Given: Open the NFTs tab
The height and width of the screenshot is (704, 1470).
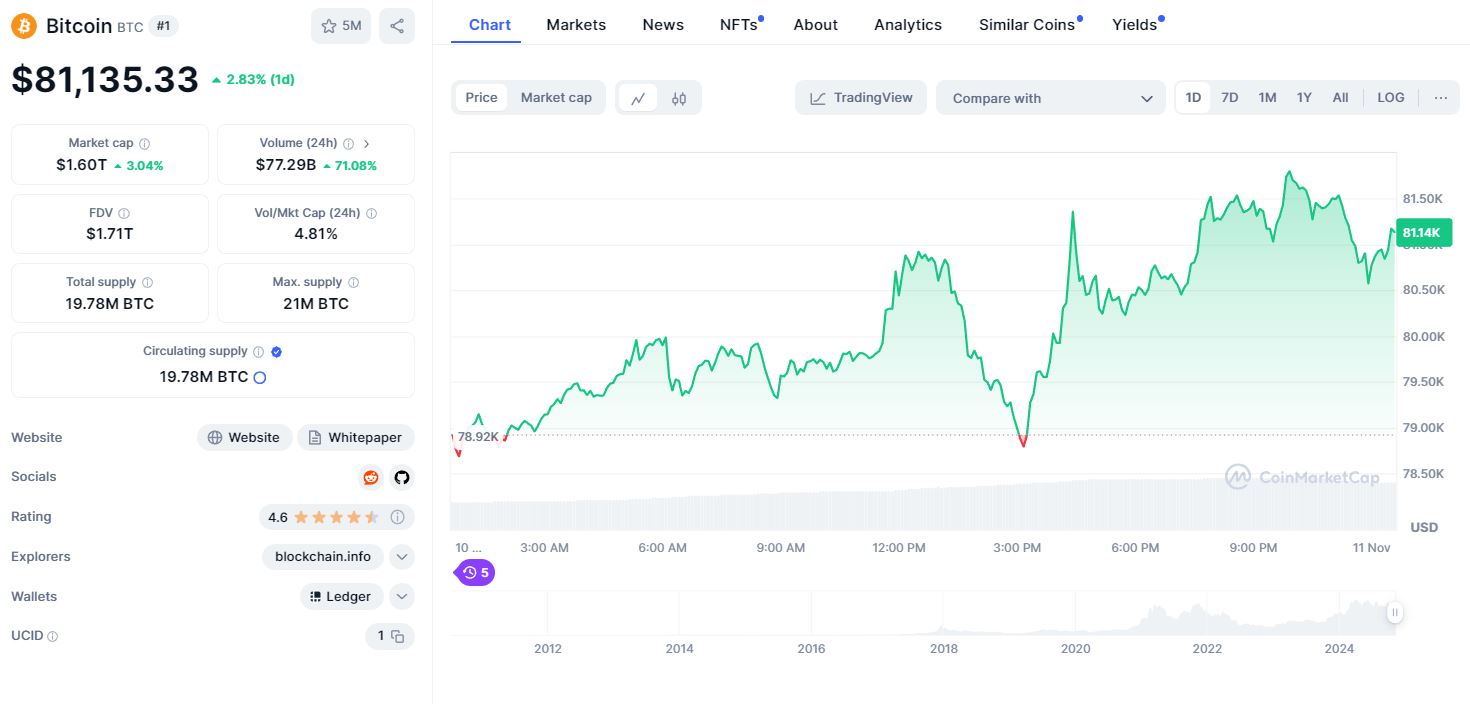Looking at the screenshot, I should tap(740, 24).
